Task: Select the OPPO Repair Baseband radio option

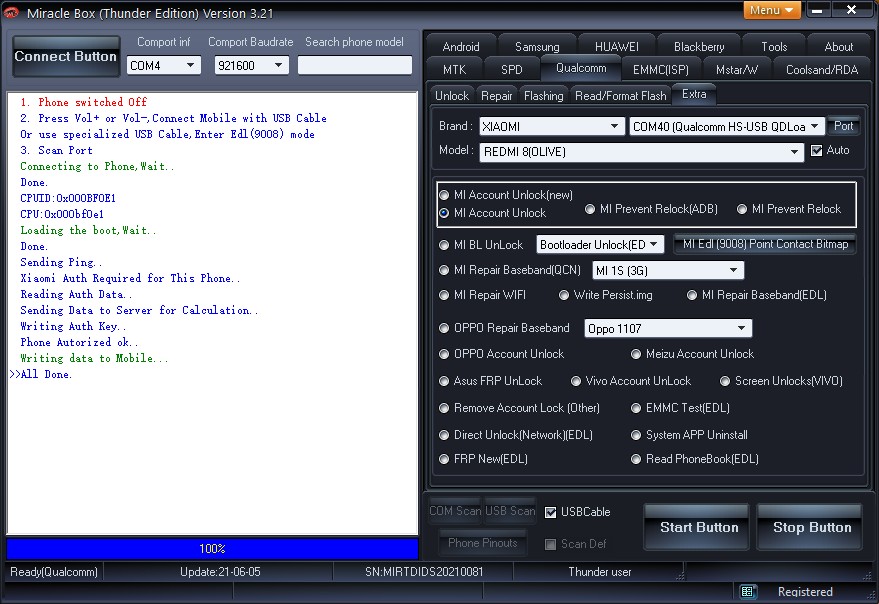Action: [x=444, y=328]
